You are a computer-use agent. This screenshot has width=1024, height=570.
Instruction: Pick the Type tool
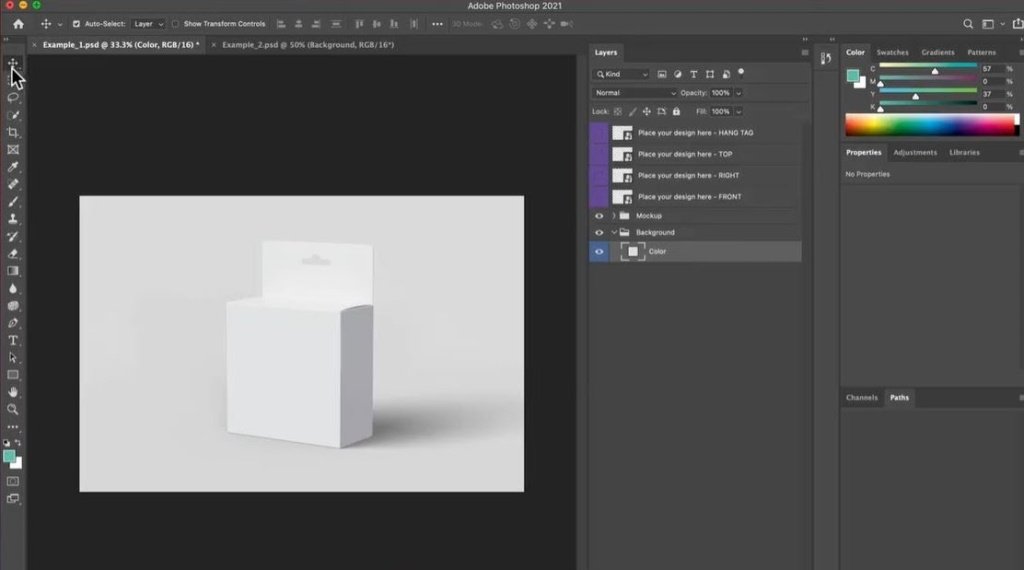[13, 340]
